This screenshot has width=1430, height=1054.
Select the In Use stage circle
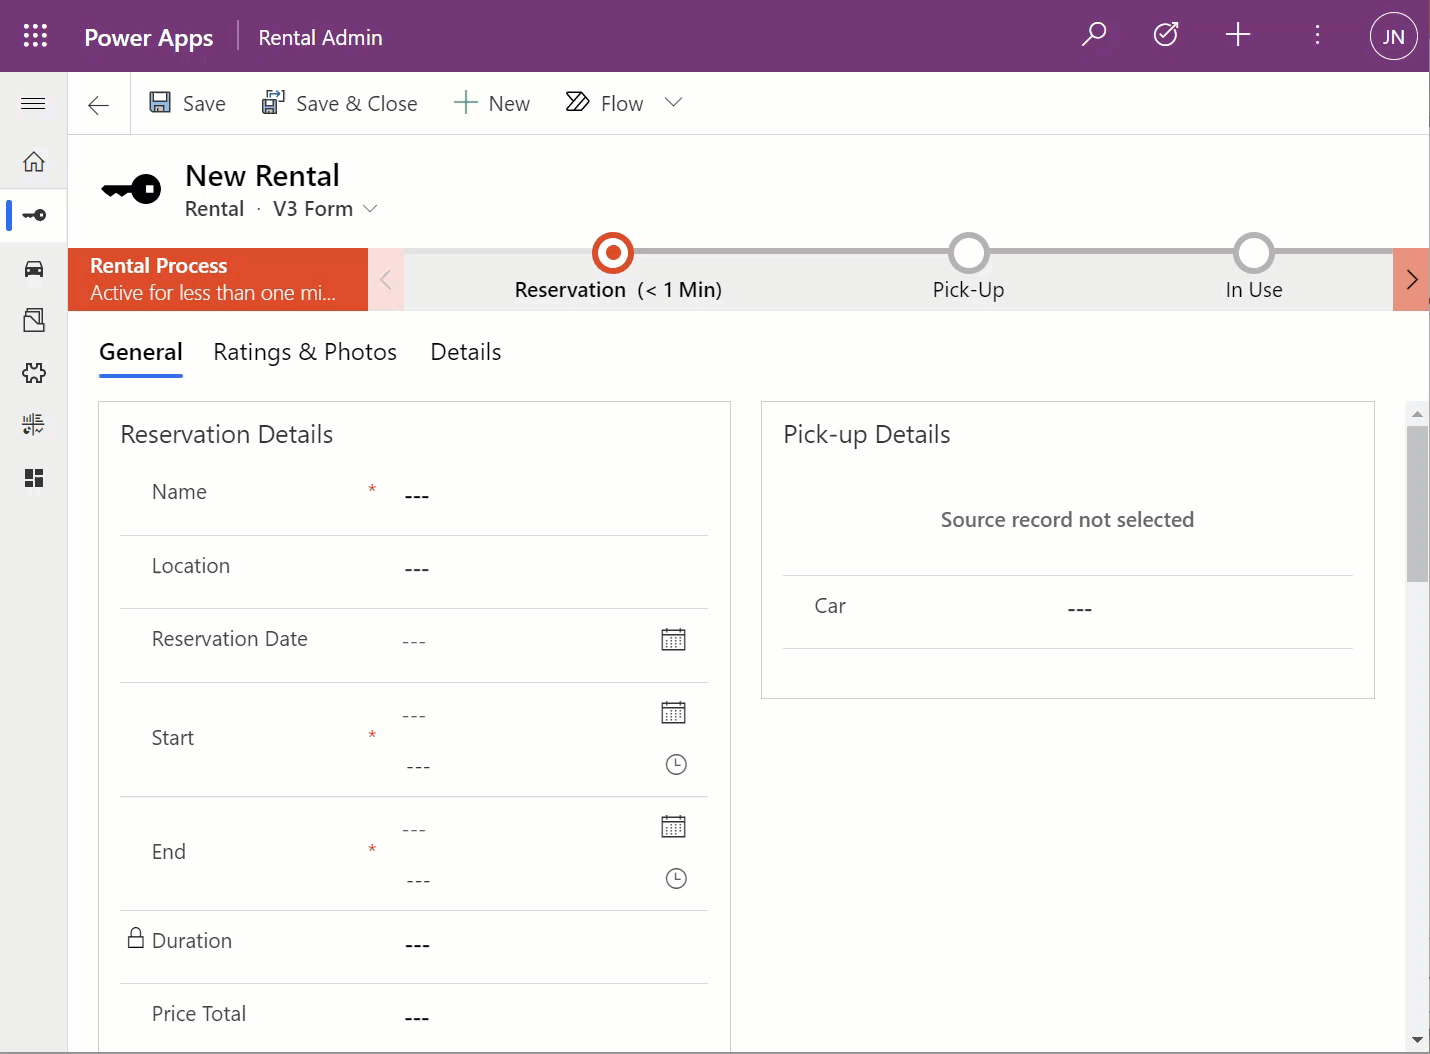pyautogui.click(x=1253, y=253)
